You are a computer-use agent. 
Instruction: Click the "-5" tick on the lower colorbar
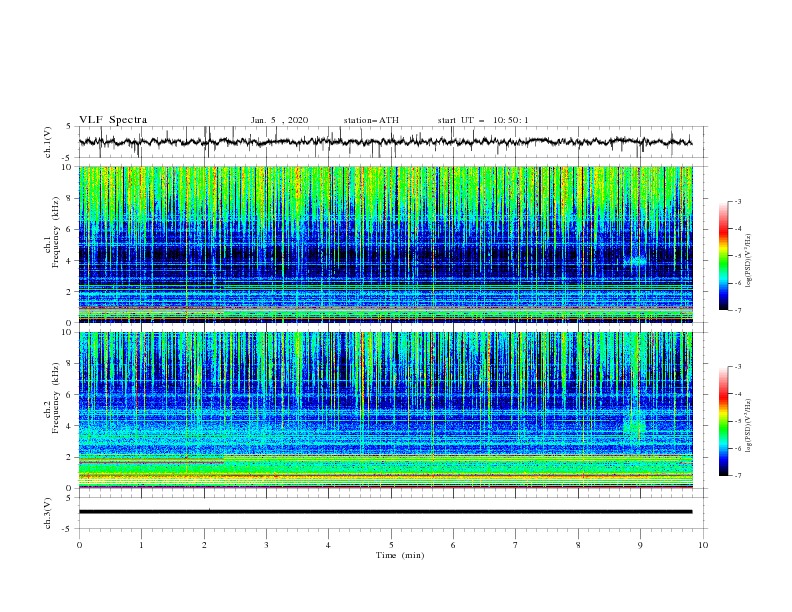click(x=737, y=421)
